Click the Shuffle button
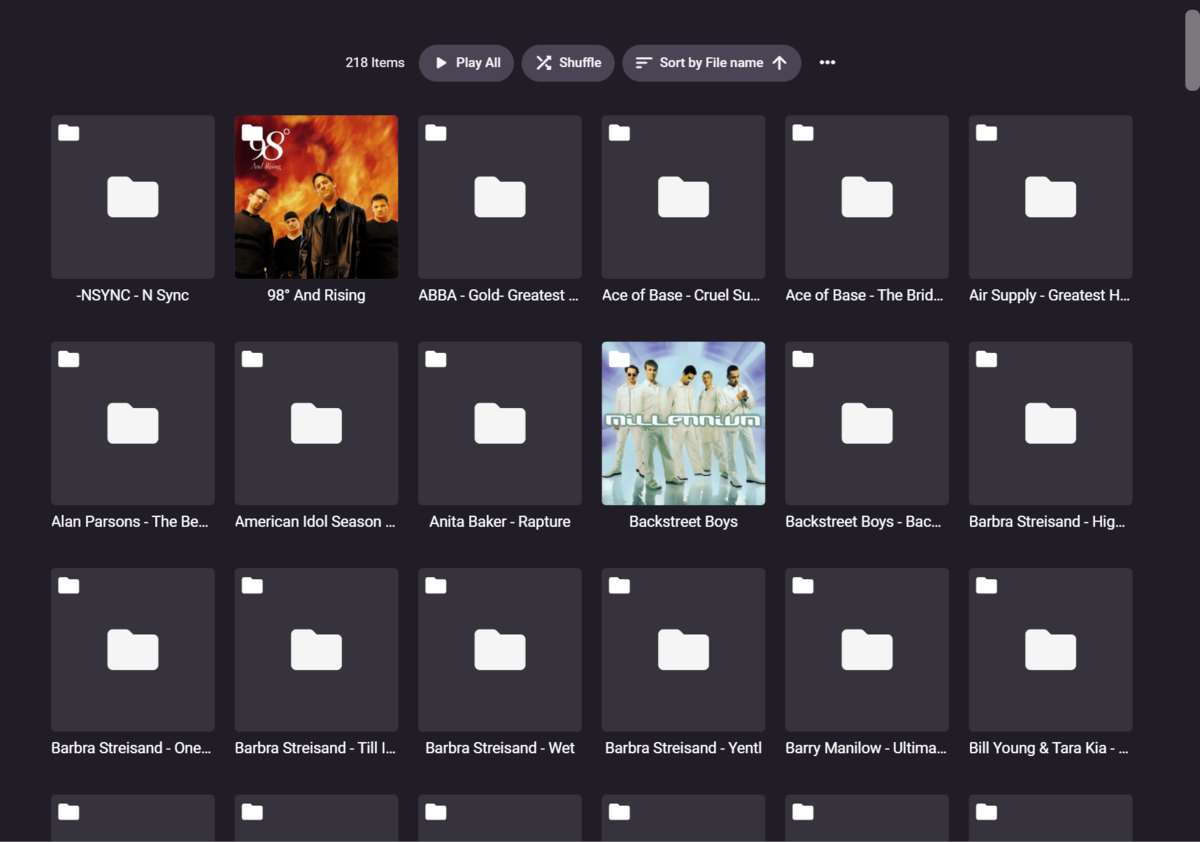Screen dimensions: 1200x842 (568, 62)
